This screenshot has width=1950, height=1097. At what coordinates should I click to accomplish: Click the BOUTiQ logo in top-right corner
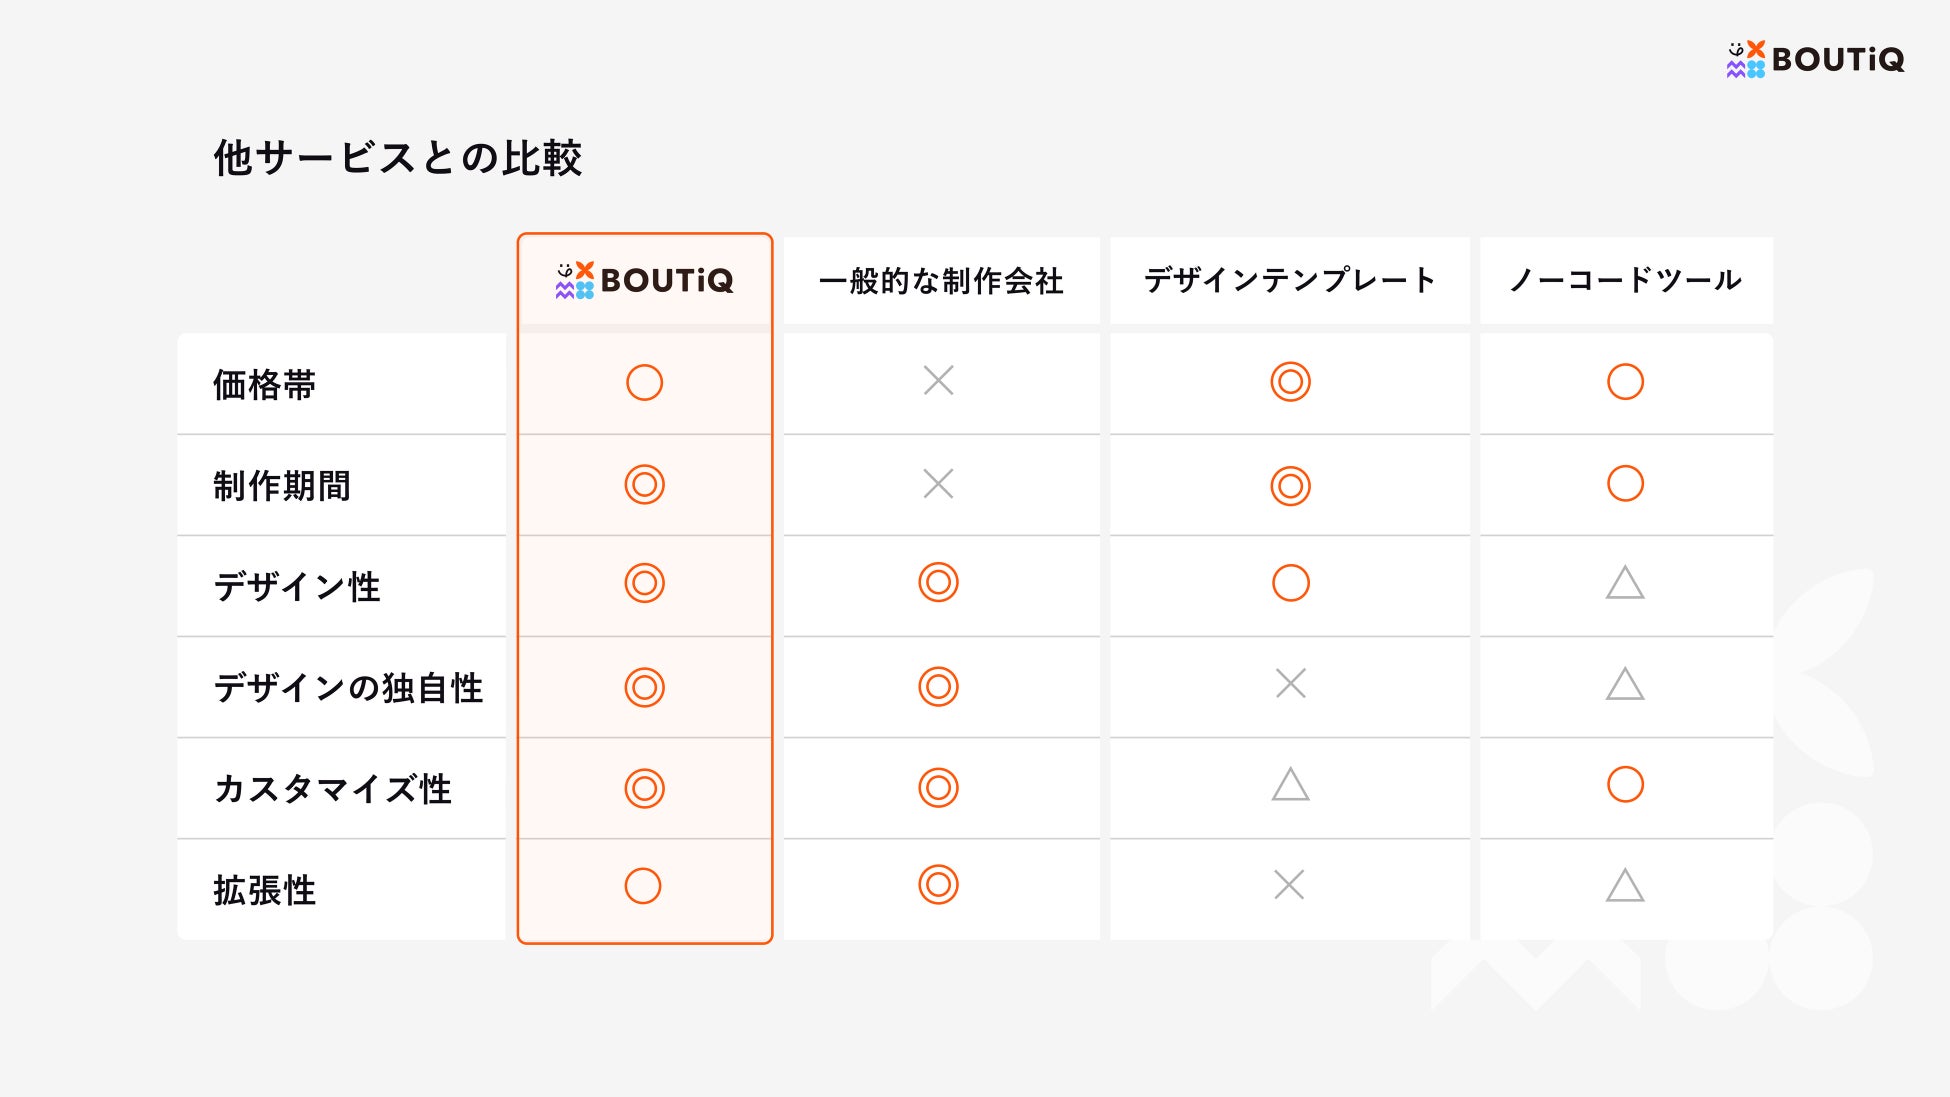(x=1815, y=59)
